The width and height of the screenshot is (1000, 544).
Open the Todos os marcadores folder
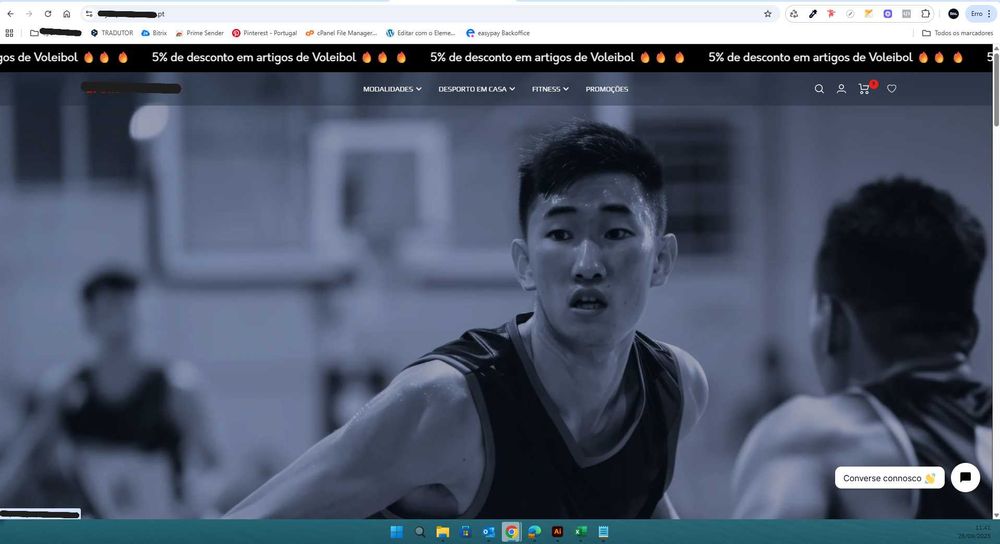[957, 33]
